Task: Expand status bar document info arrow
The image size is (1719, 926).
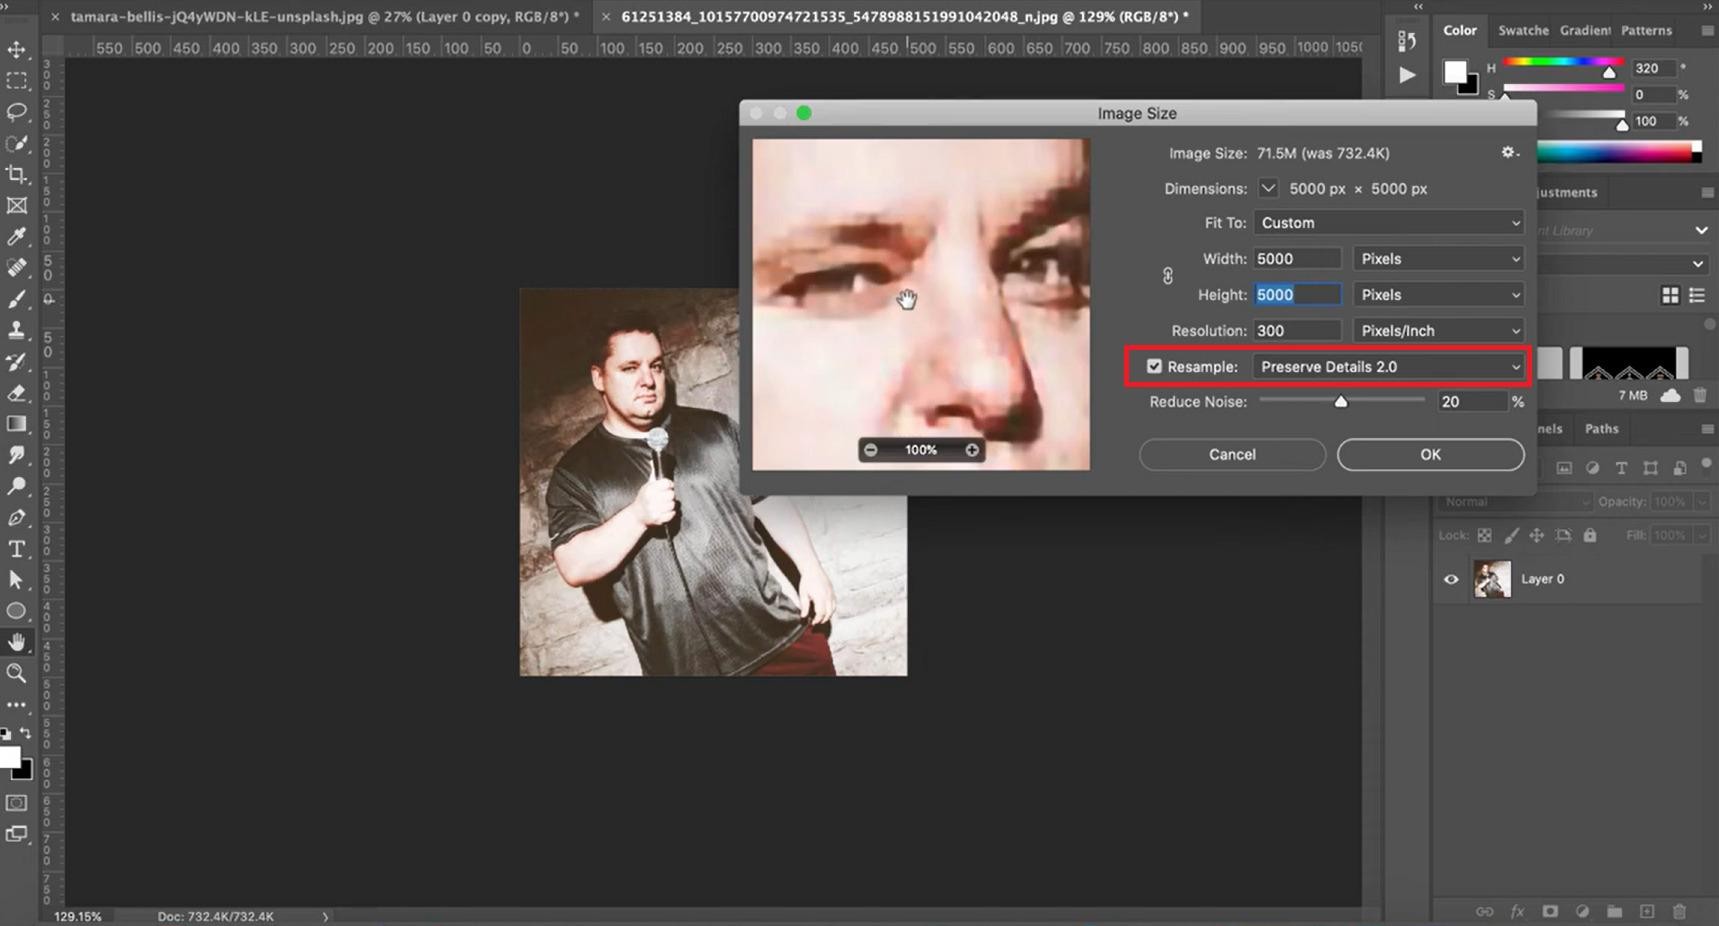Action: click(x=325, y=916)
